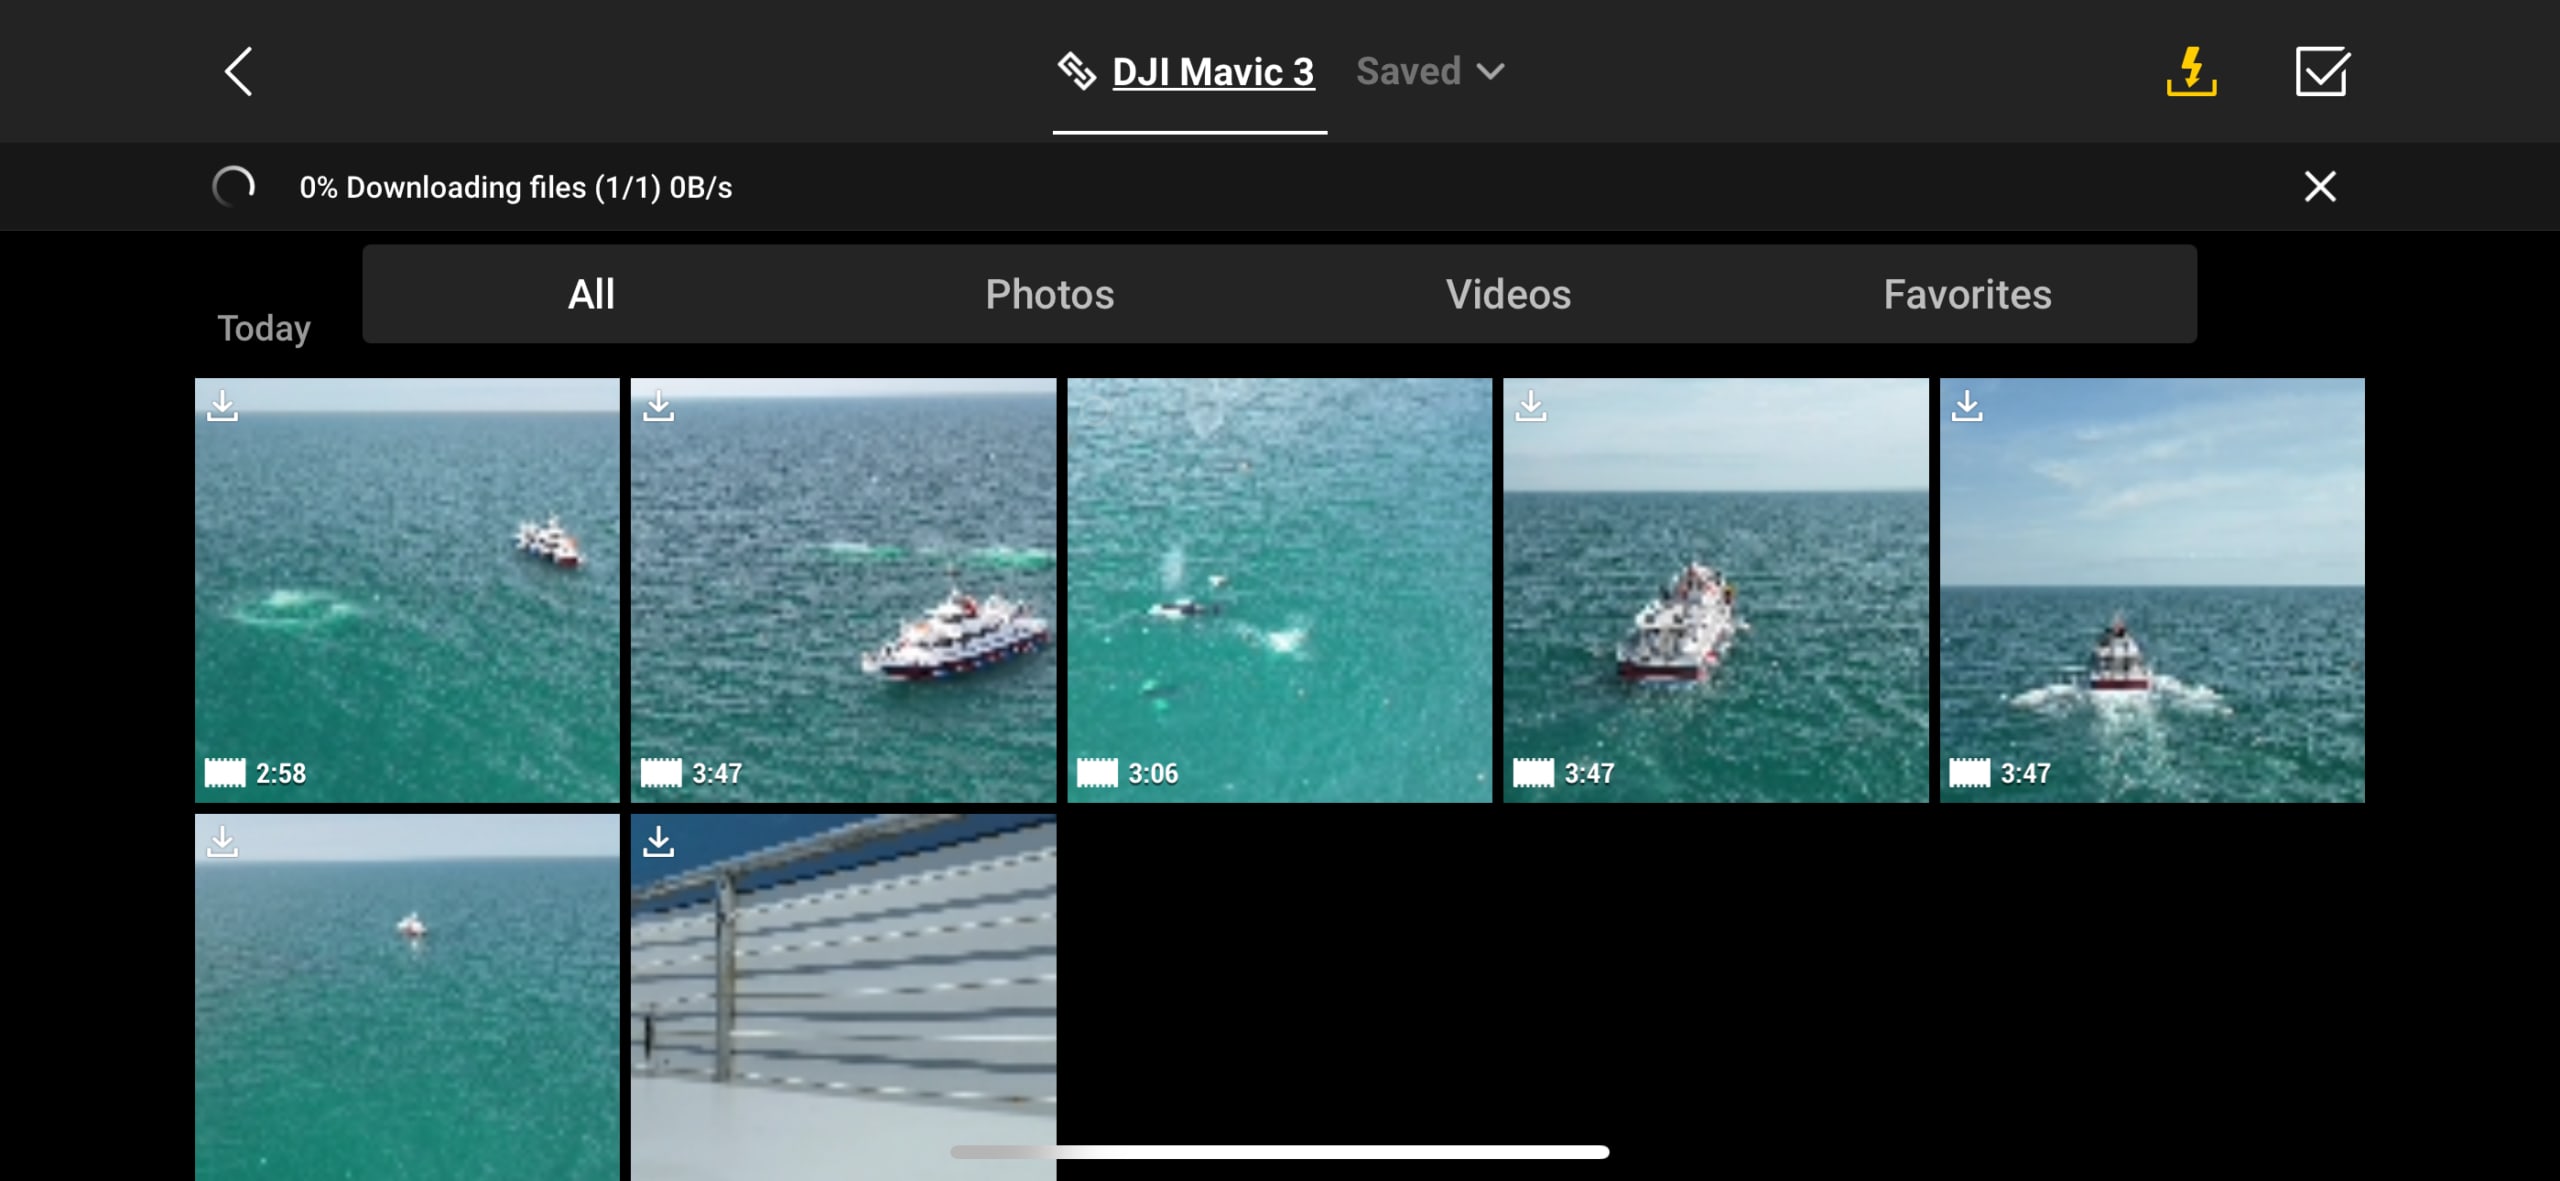Tap download icon on 2:58 video
The image size is (2560, 1181).
pyautogui.click(x=222, y=406)
